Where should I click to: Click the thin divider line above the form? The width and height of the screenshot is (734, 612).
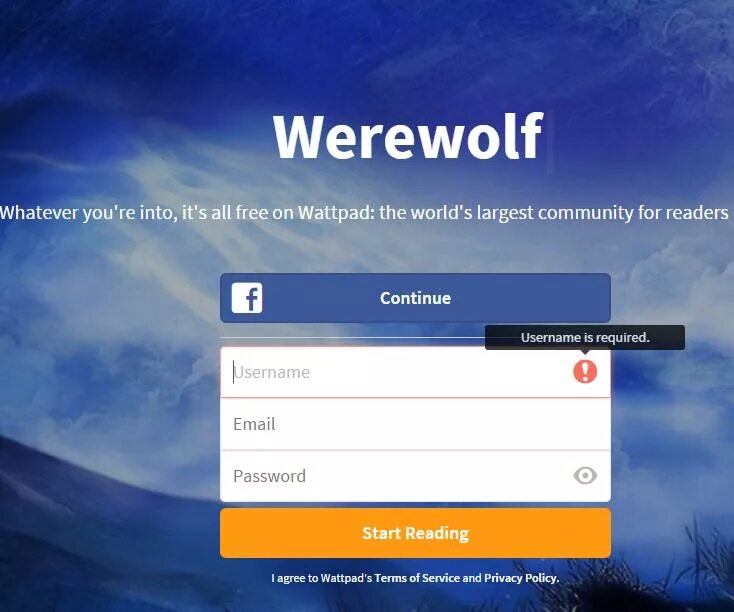click(352, 337)
